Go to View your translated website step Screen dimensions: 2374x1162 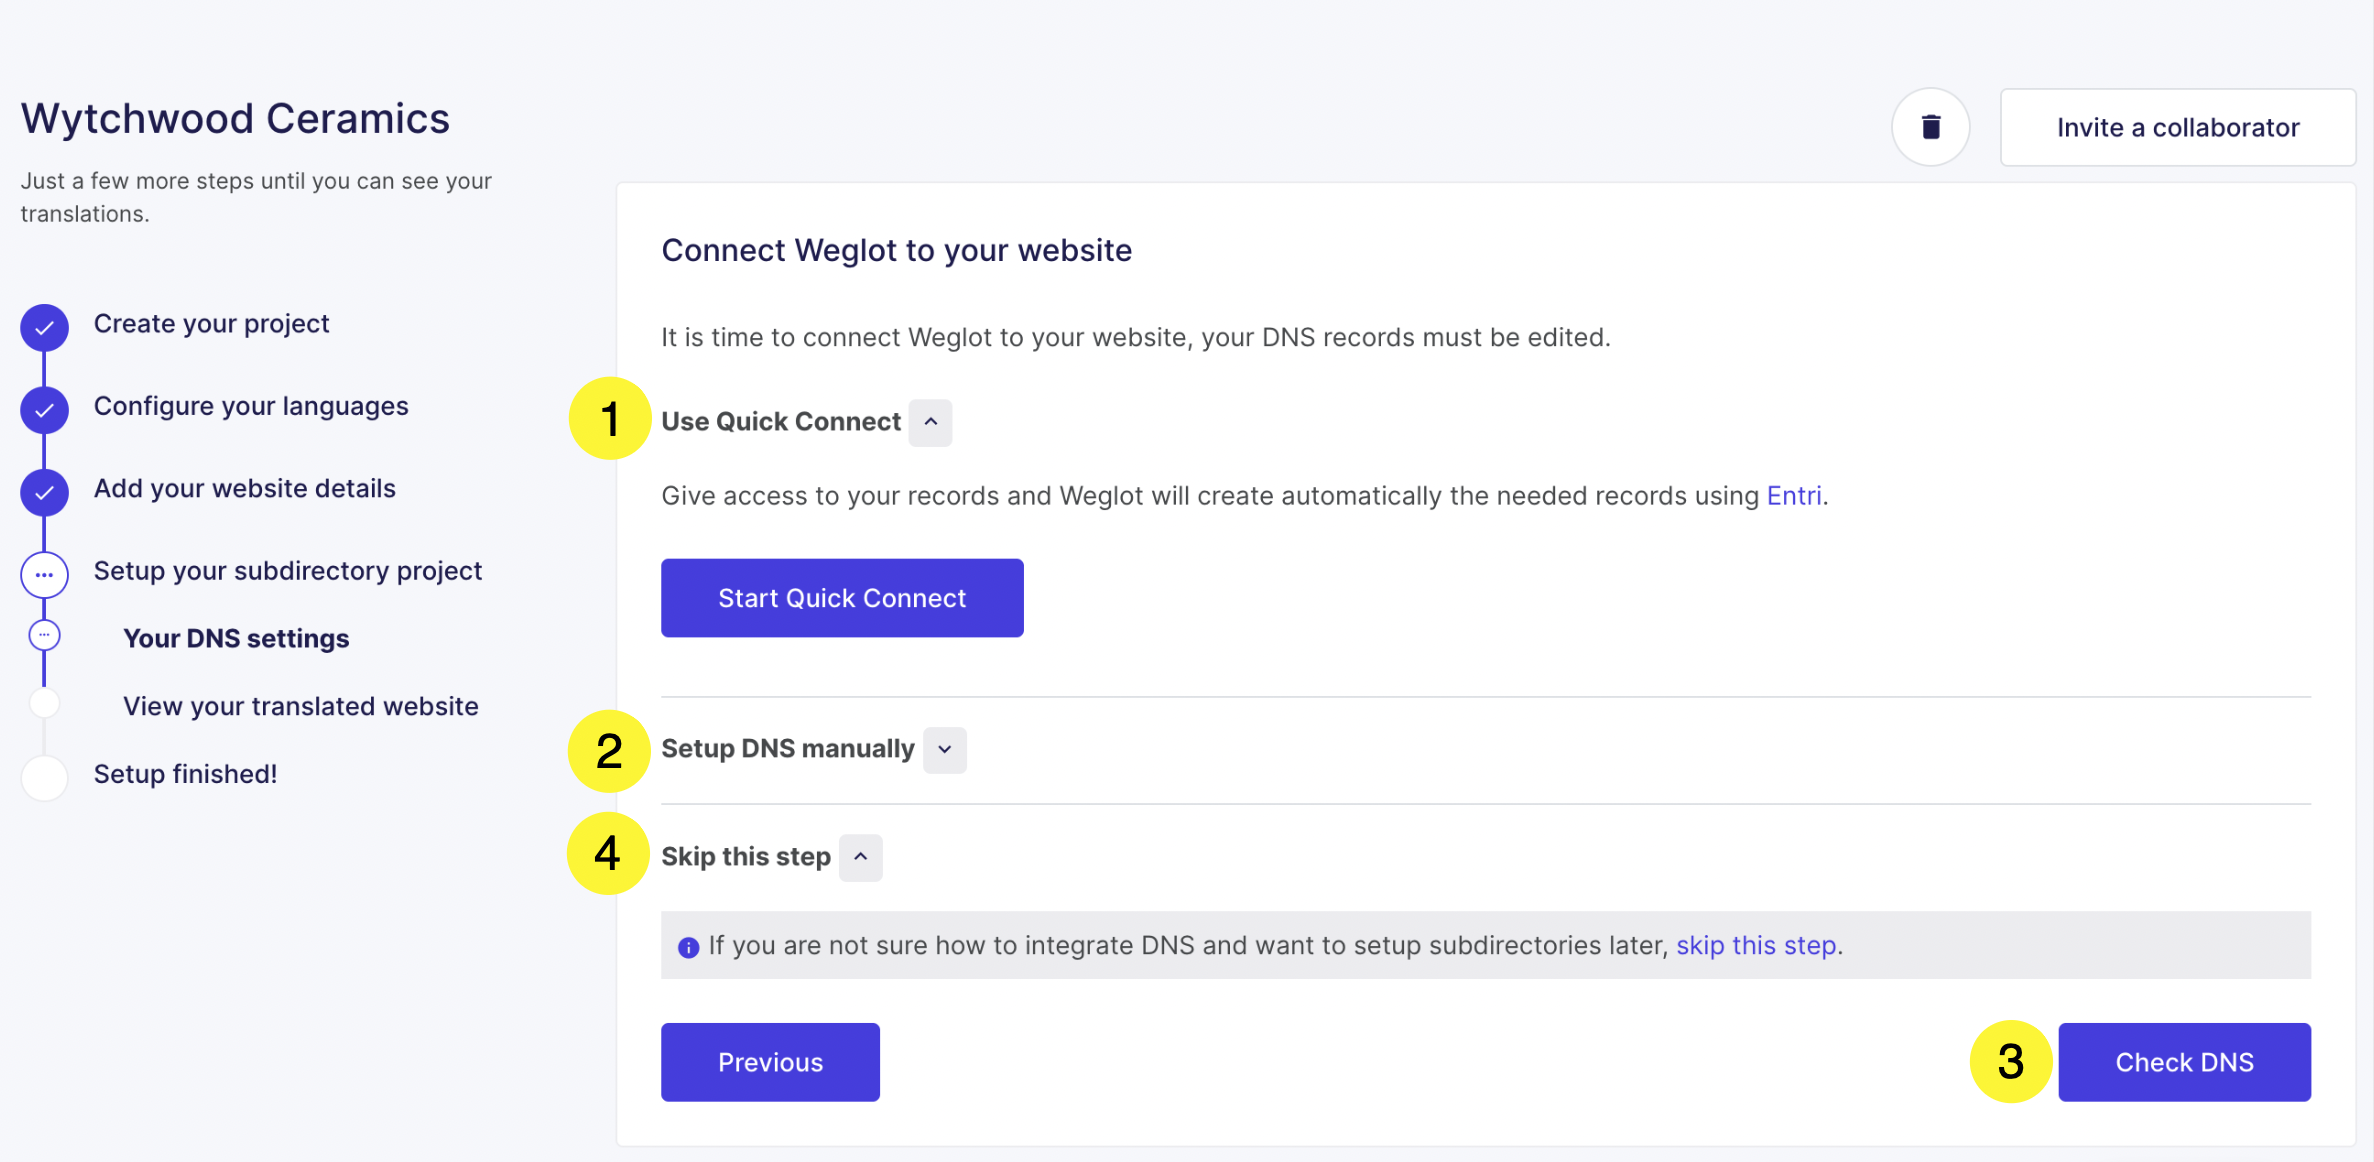[x=300, y=706]
